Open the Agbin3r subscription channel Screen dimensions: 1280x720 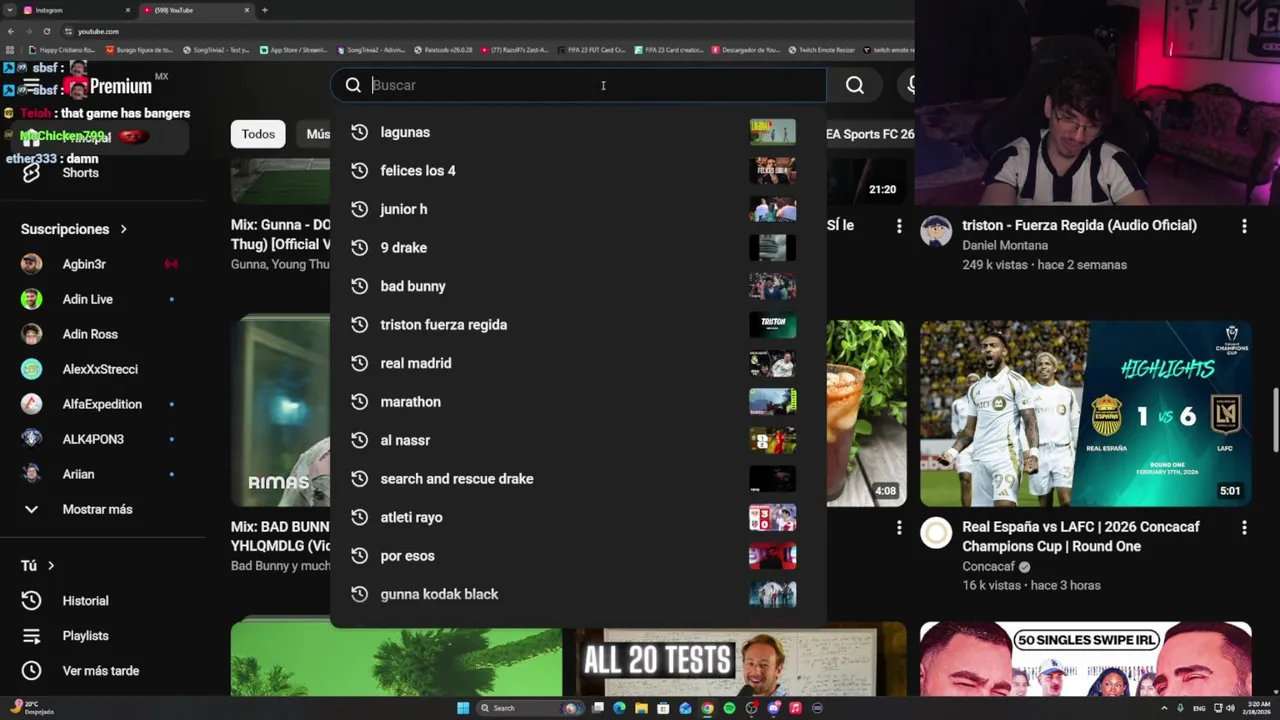[84, 264]
